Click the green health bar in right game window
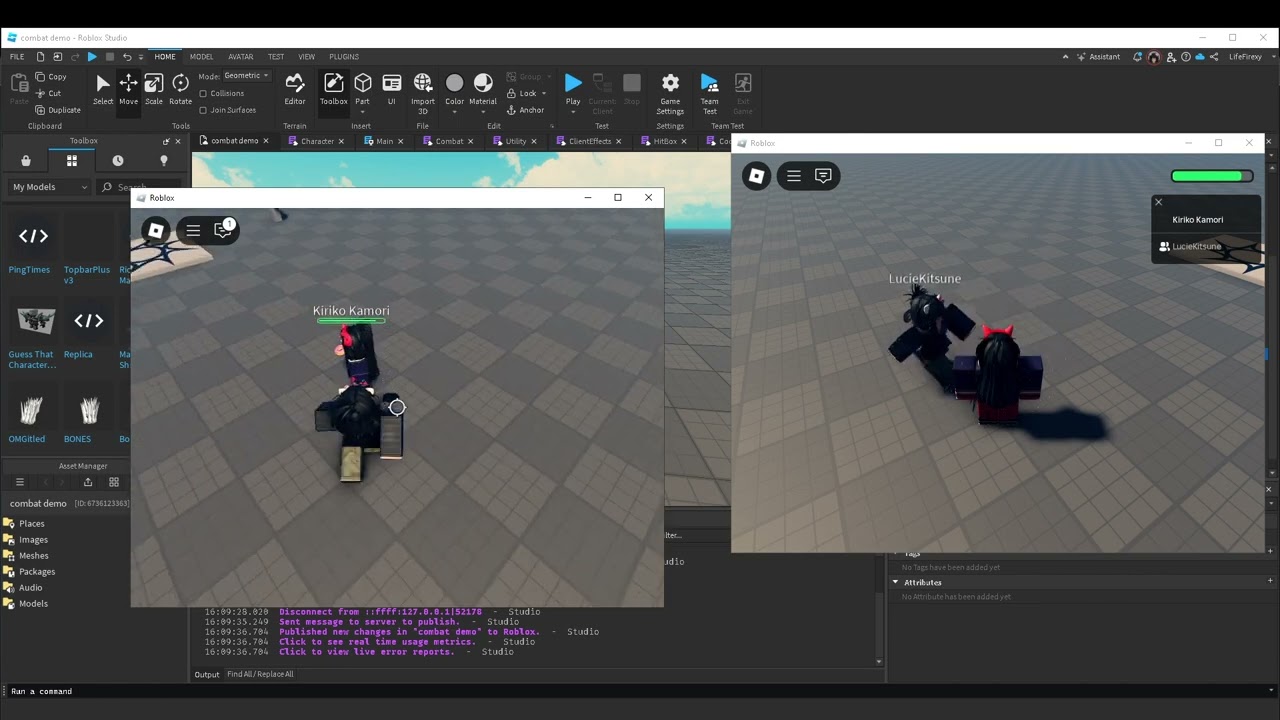Screen dimensions: 1280x720 point(1212,176)
